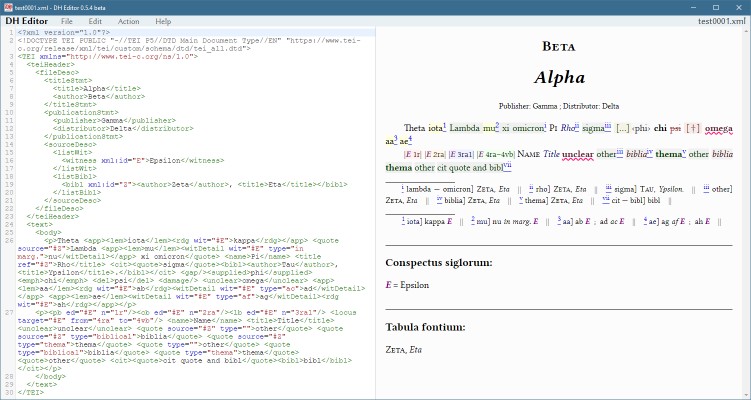This screenshot has width=751, height=400.
Task: Open the Edit menu
Action: tap(95, 21)
